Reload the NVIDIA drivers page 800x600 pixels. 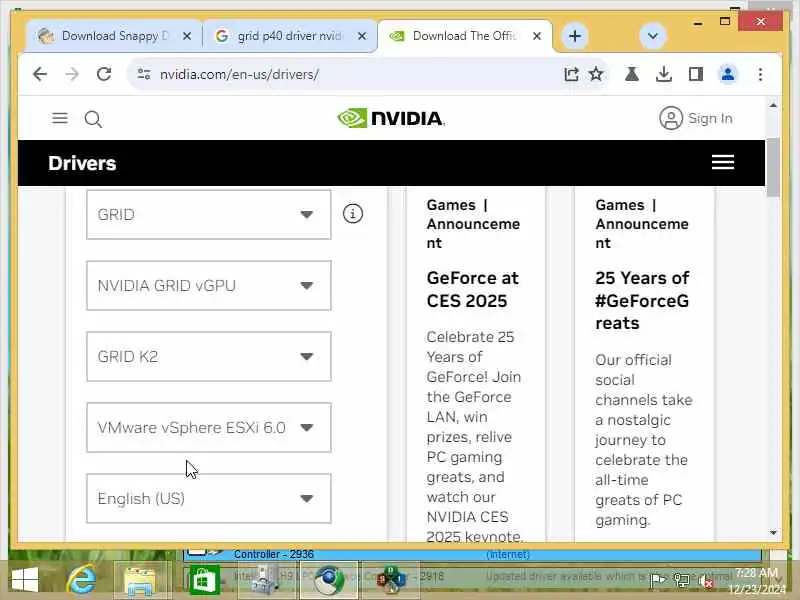(x=104, y=74)
